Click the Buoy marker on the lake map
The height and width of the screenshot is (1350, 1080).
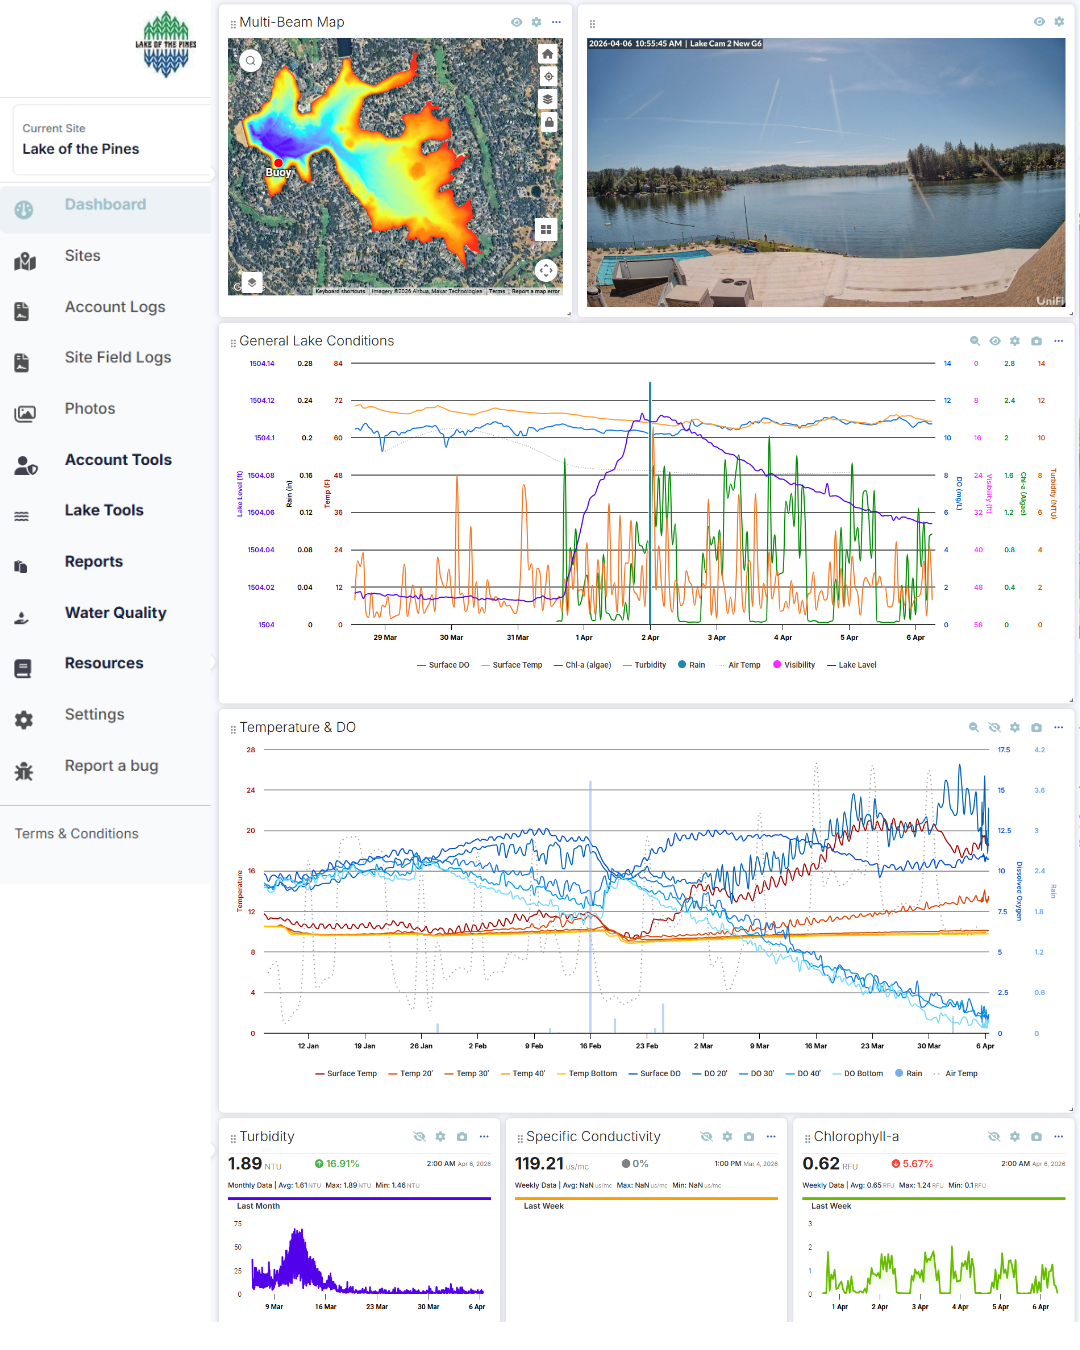[x=279, y=163]
